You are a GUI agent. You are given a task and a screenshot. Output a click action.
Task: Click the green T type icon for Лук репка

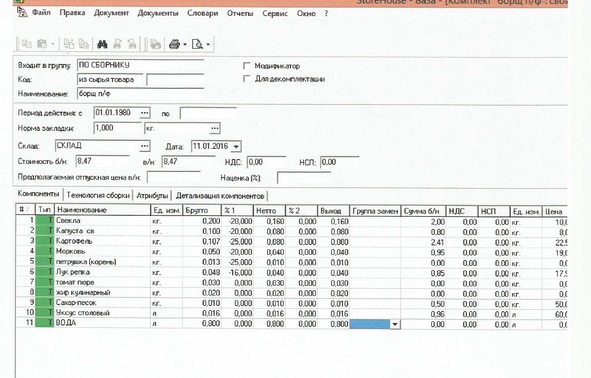point(45,272)
